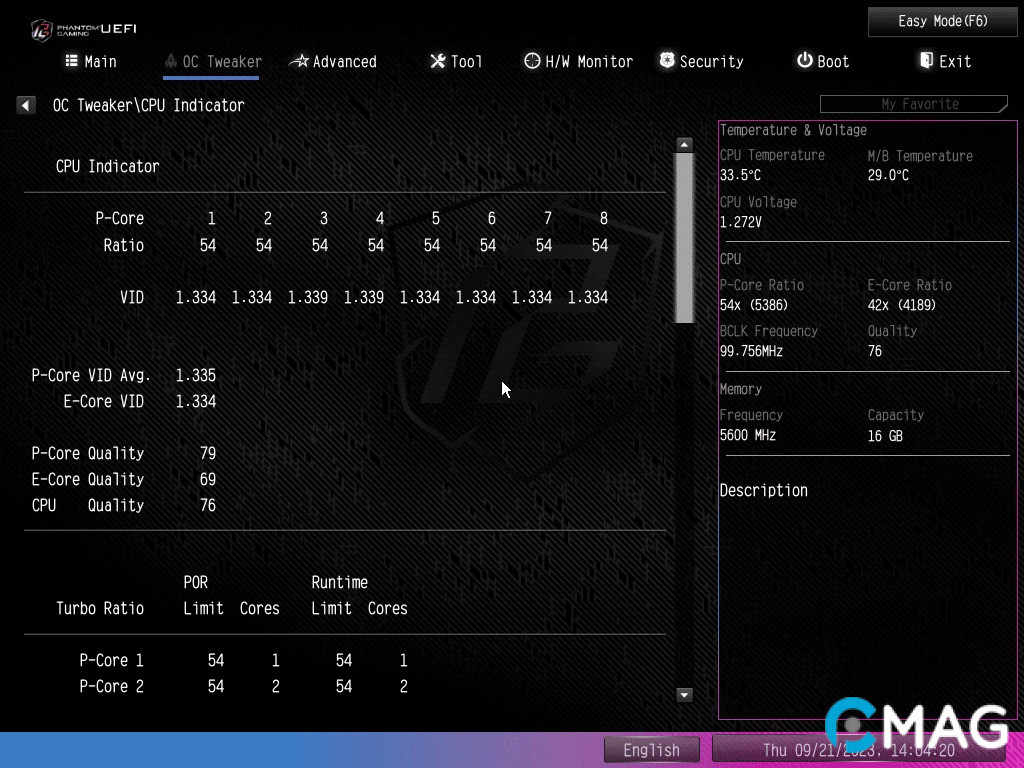This screenshot has width=1024, height=768.
Task: Click the Phantom Gaming UEFI logo
Action: (83, 28)
